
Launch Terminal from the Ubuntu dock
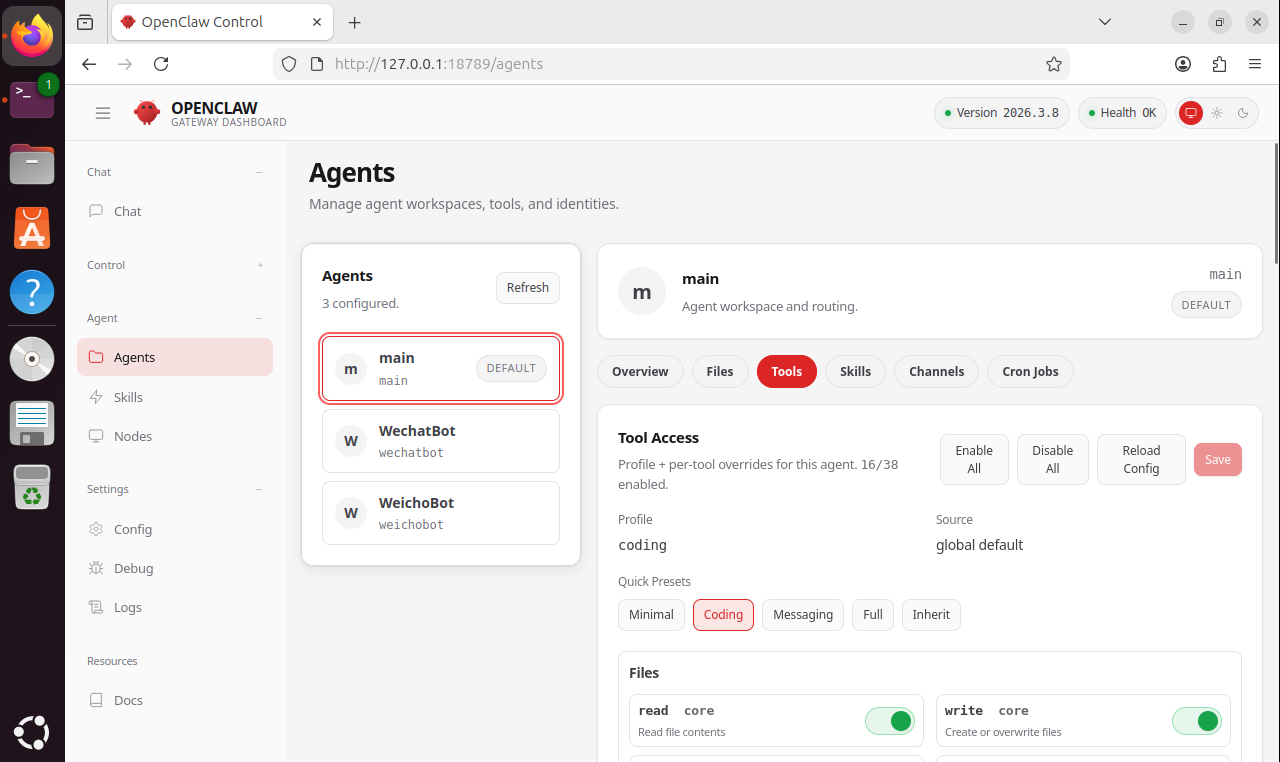pyautogui.click(x=32, y=98)
